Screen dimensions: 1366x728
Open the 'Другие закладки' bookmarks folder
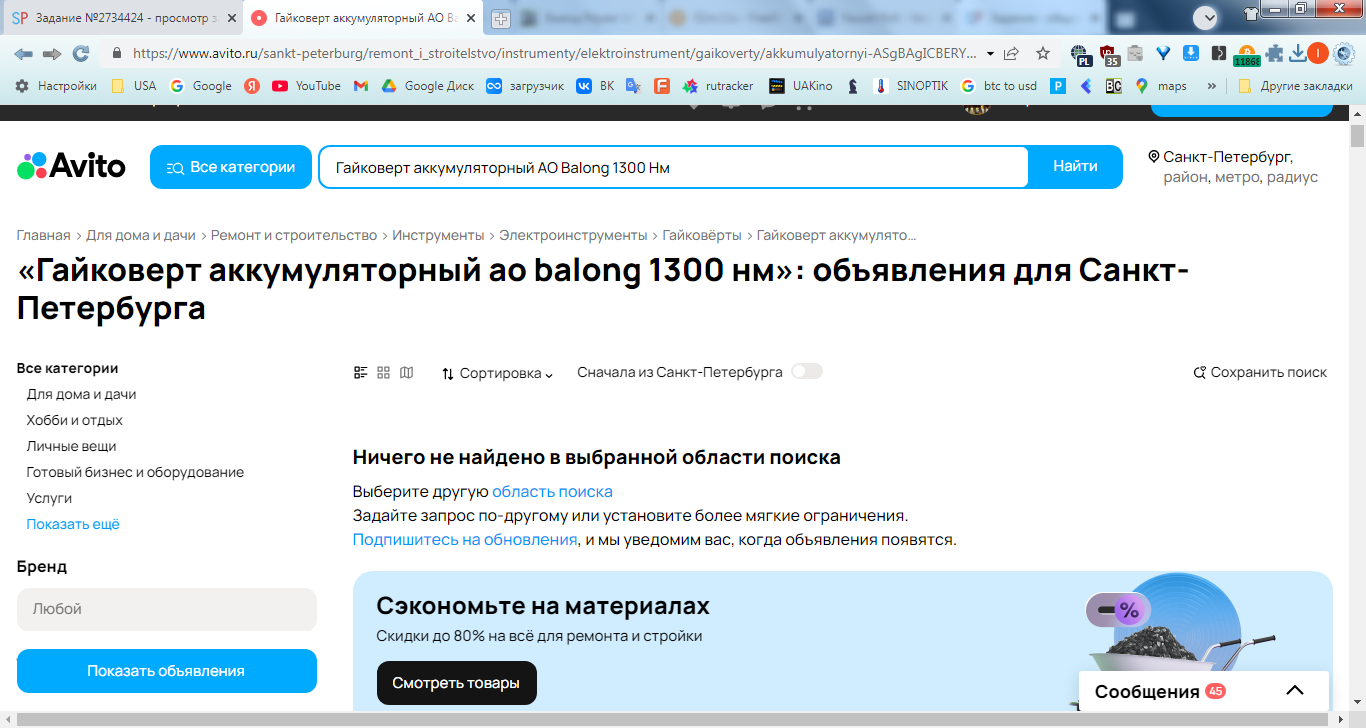point(1294,86)
